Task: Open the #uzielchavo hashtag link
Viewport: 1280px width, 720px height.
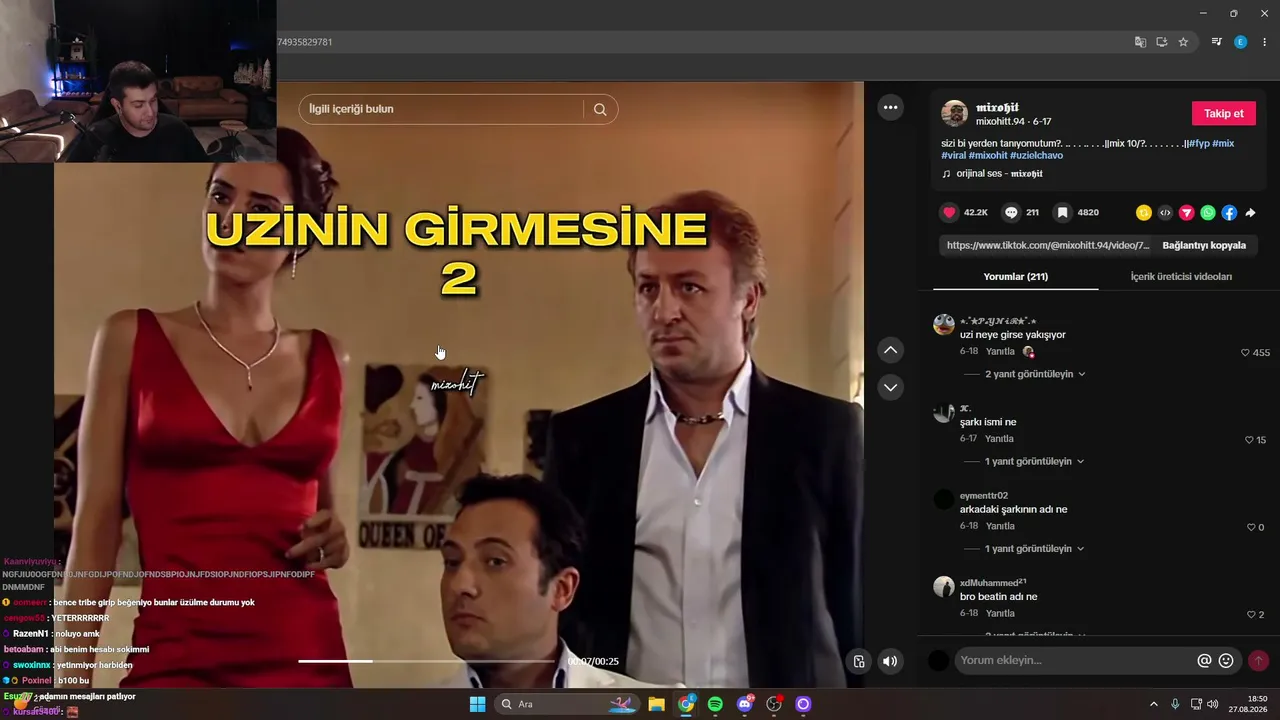Action: pos(1036,155)
